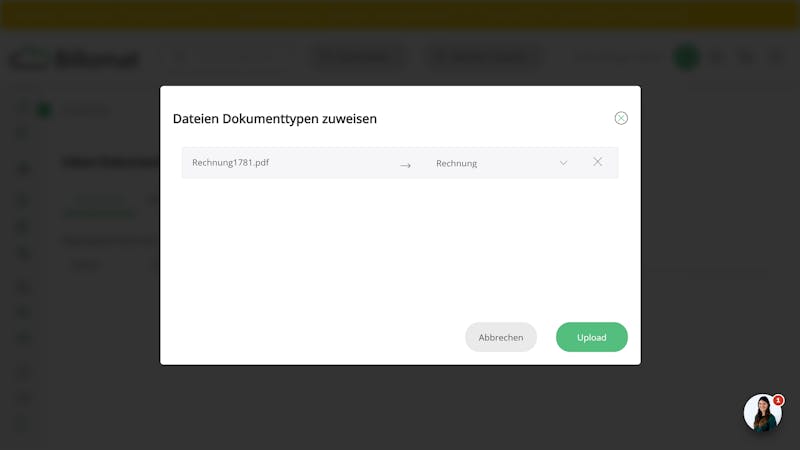800x450 pixels.
Task: Close the dialog via circled X icon
Action: (621, 118)
